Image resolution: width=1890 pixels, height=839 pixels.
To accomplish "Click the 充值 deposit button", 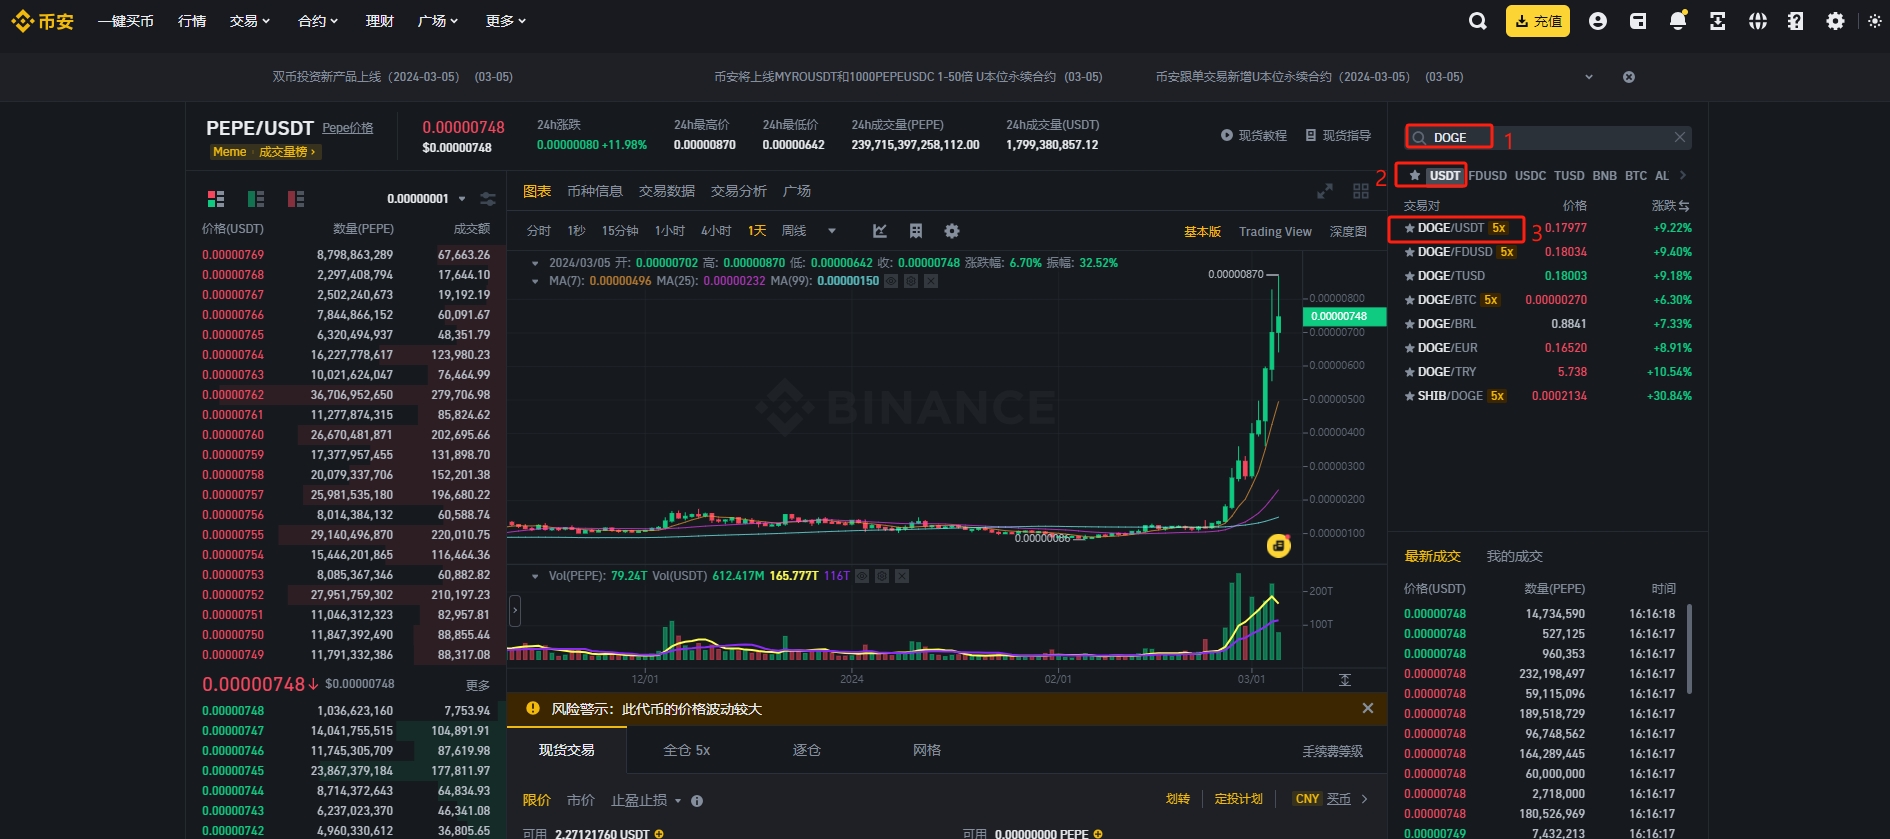I will [1538, 21].
